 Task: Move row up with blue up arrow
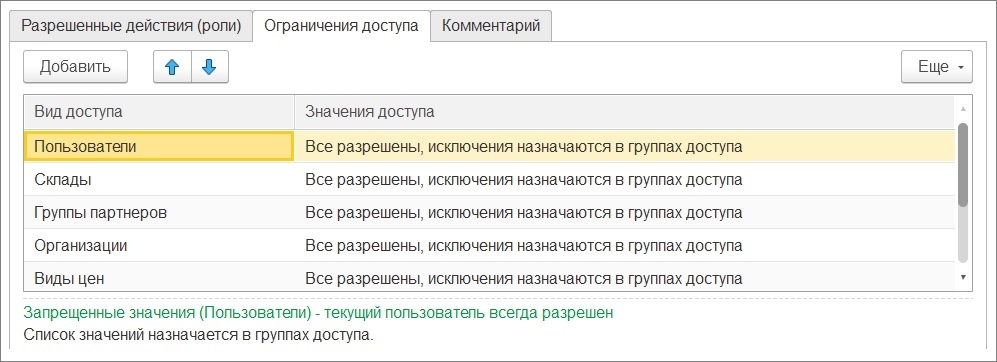tap(172, 67)
